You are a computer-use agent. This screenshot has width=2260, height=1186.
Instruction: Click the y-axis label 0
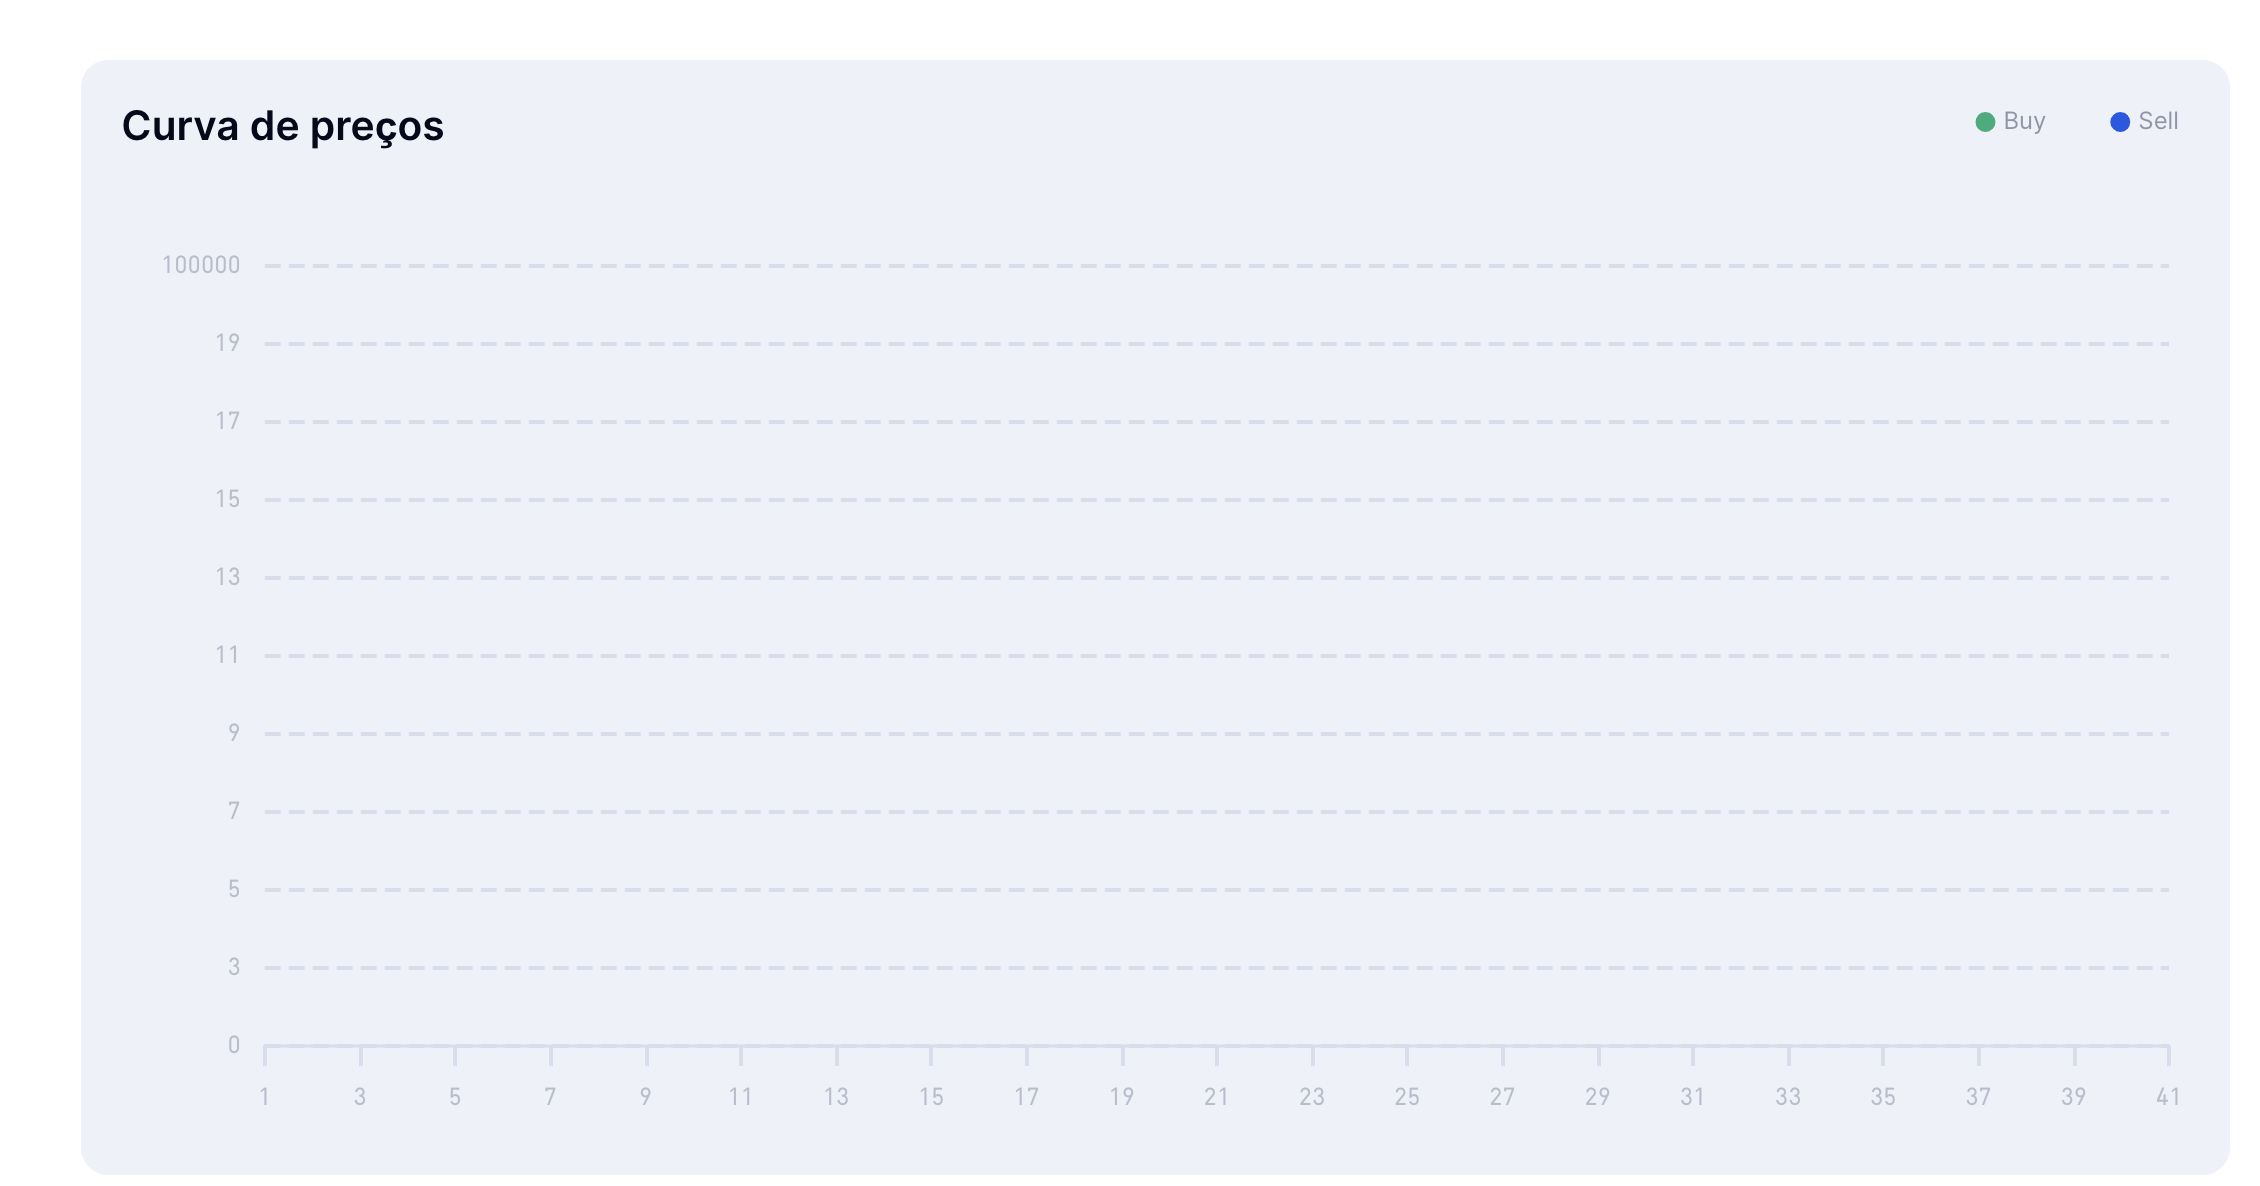[233, 1045]
